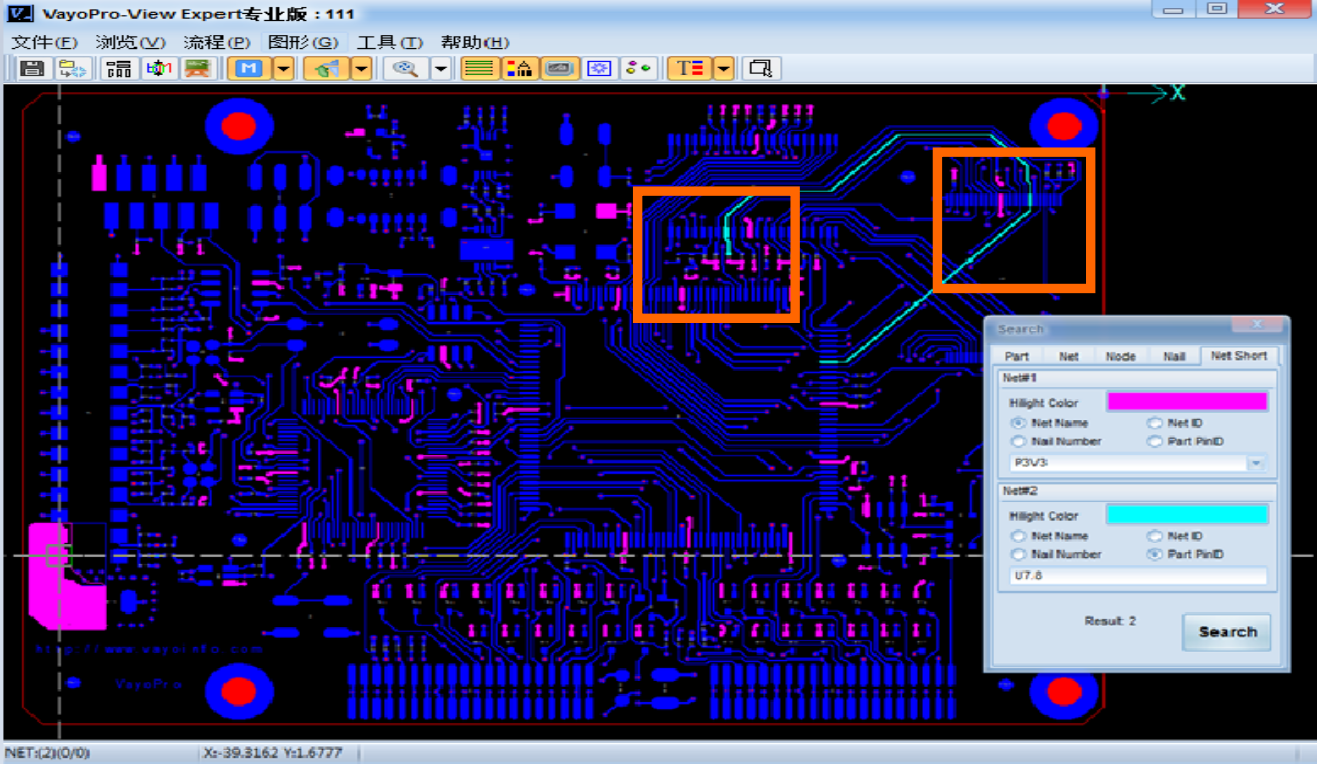Screen dimensions: 1318x765
Task: Click the green X axis label on the canvas
Action: tap(1178, 92)
